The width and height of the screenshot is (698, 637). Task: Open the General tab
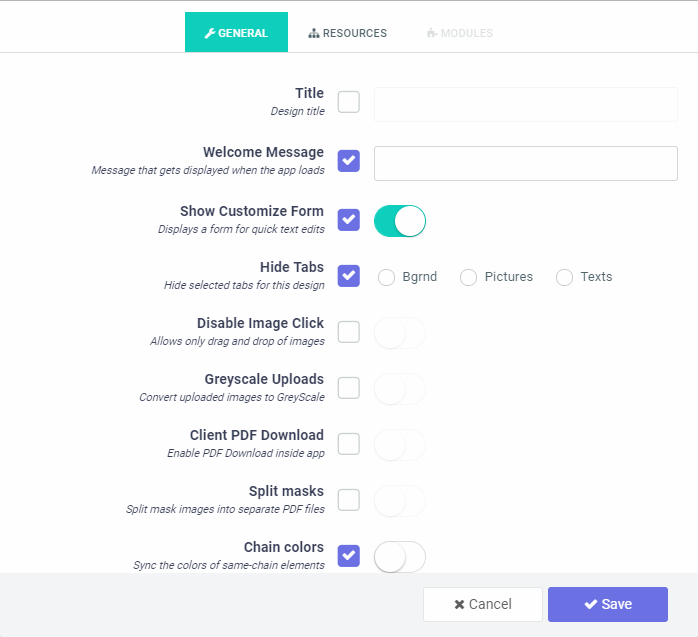click(236, 32)
